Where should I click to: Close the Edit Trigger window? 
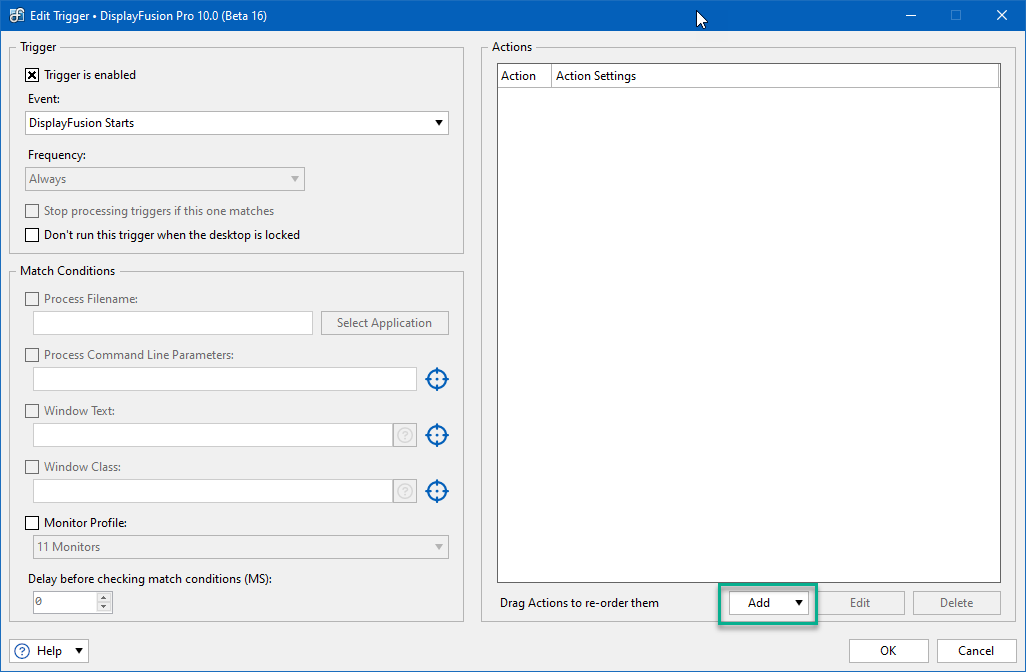pos(1001,15)
